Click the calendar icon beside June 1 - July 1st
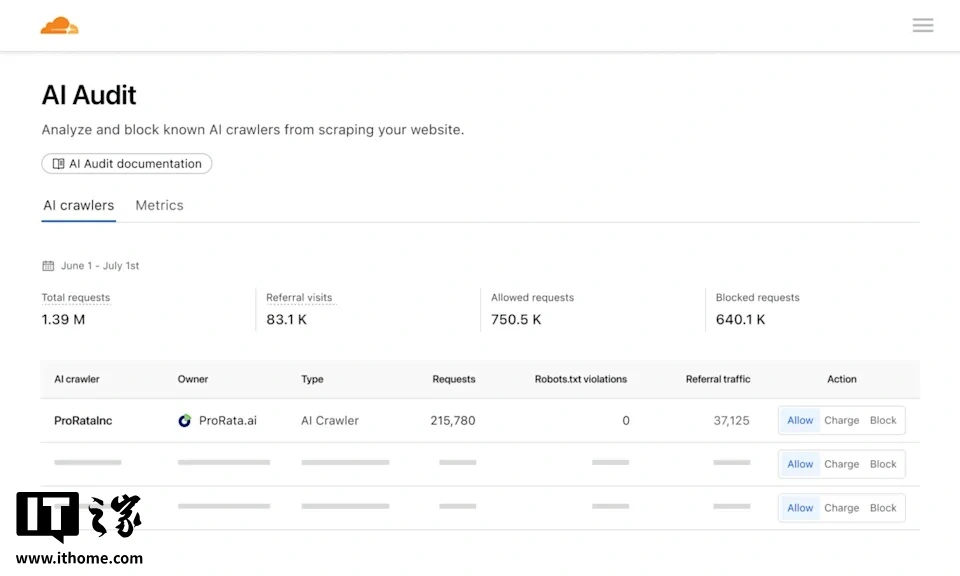 [48, 266]
